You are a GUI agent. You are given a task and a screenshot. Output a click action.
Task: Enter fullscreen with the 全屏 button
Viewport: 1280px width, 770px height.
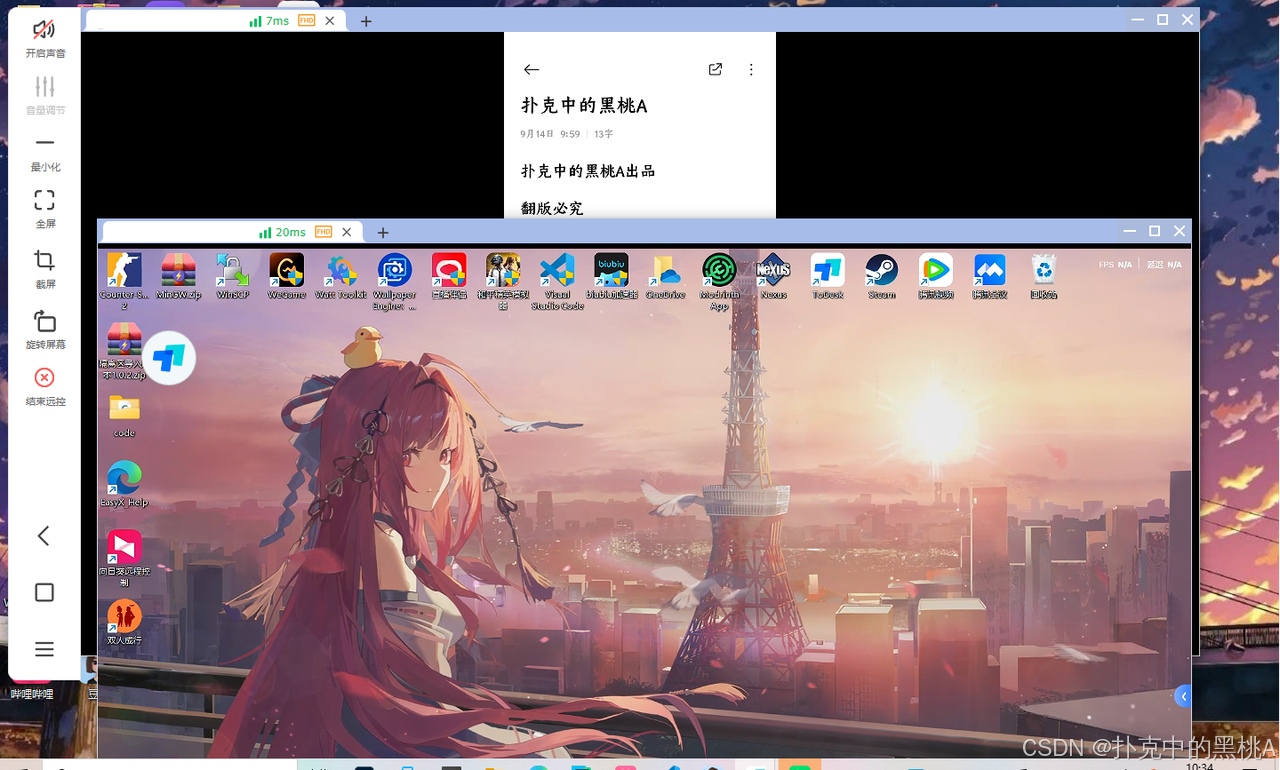[45, 209]
